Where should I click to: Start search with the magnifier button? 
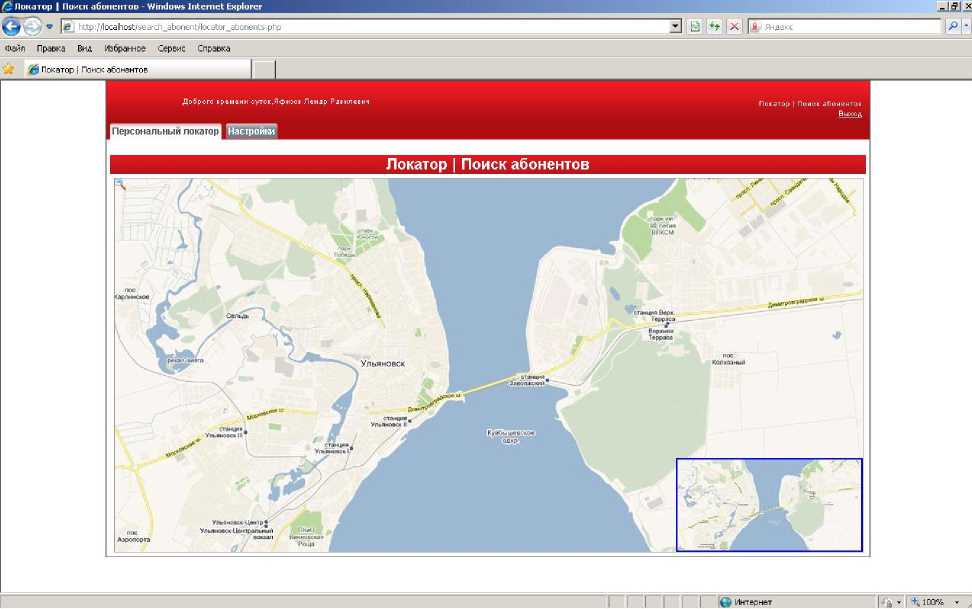pyautogui.click(x=953, y=27)
